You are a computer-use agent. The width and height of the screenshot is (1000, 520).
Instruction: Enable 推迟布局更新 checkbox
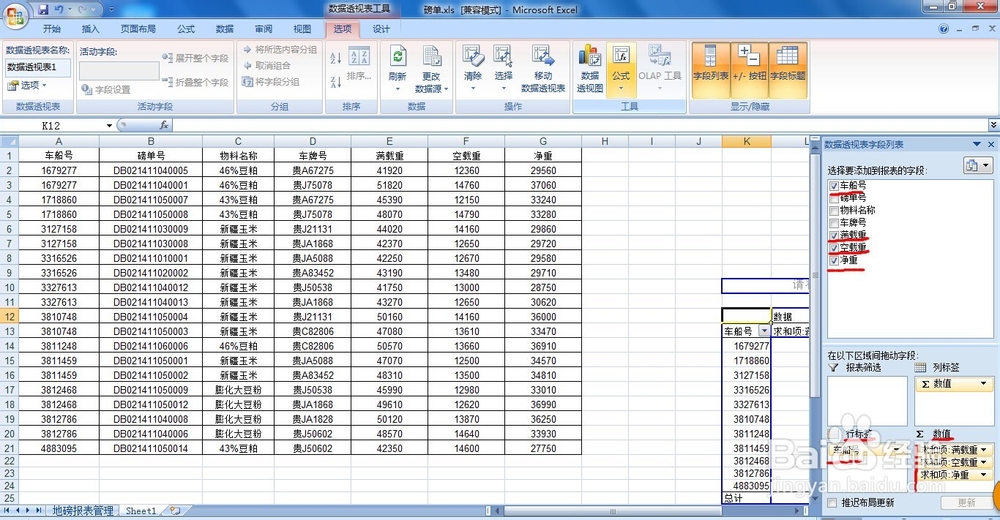point(832,503)
